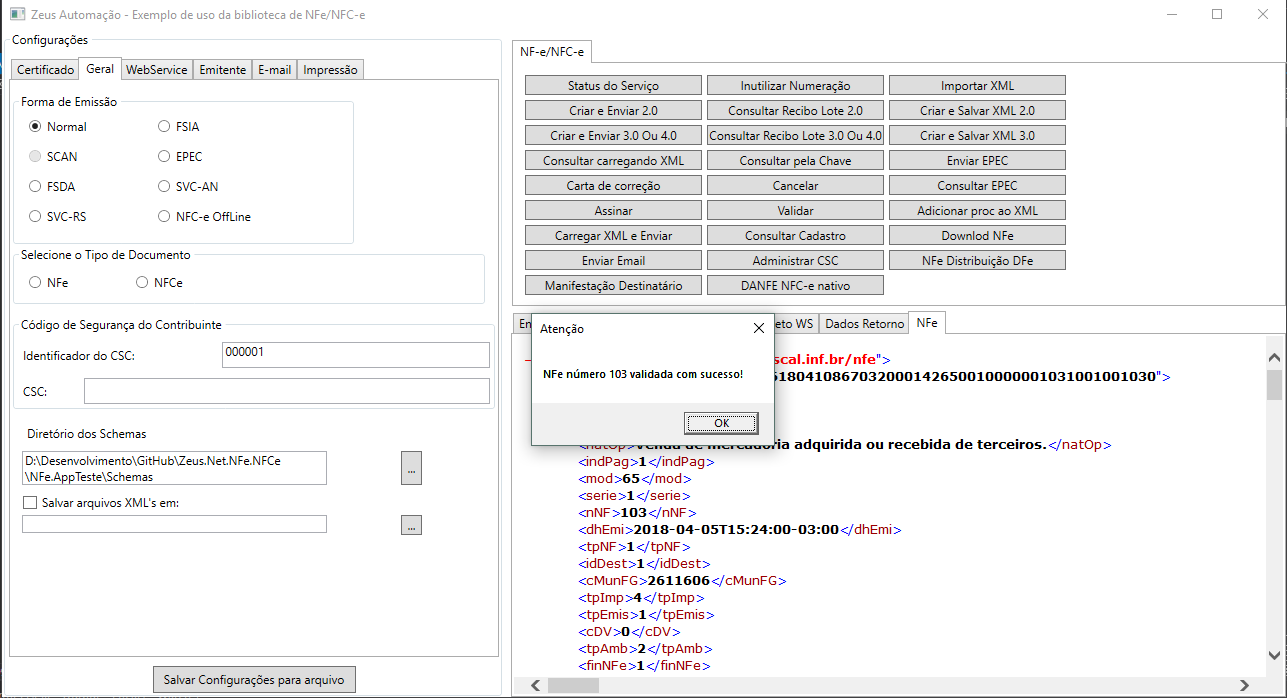Viewport: 1287px width, 698px height.
Task: Click the horizontal scroll left arrow
Action: pyautogui.click(x=535, y=686)
